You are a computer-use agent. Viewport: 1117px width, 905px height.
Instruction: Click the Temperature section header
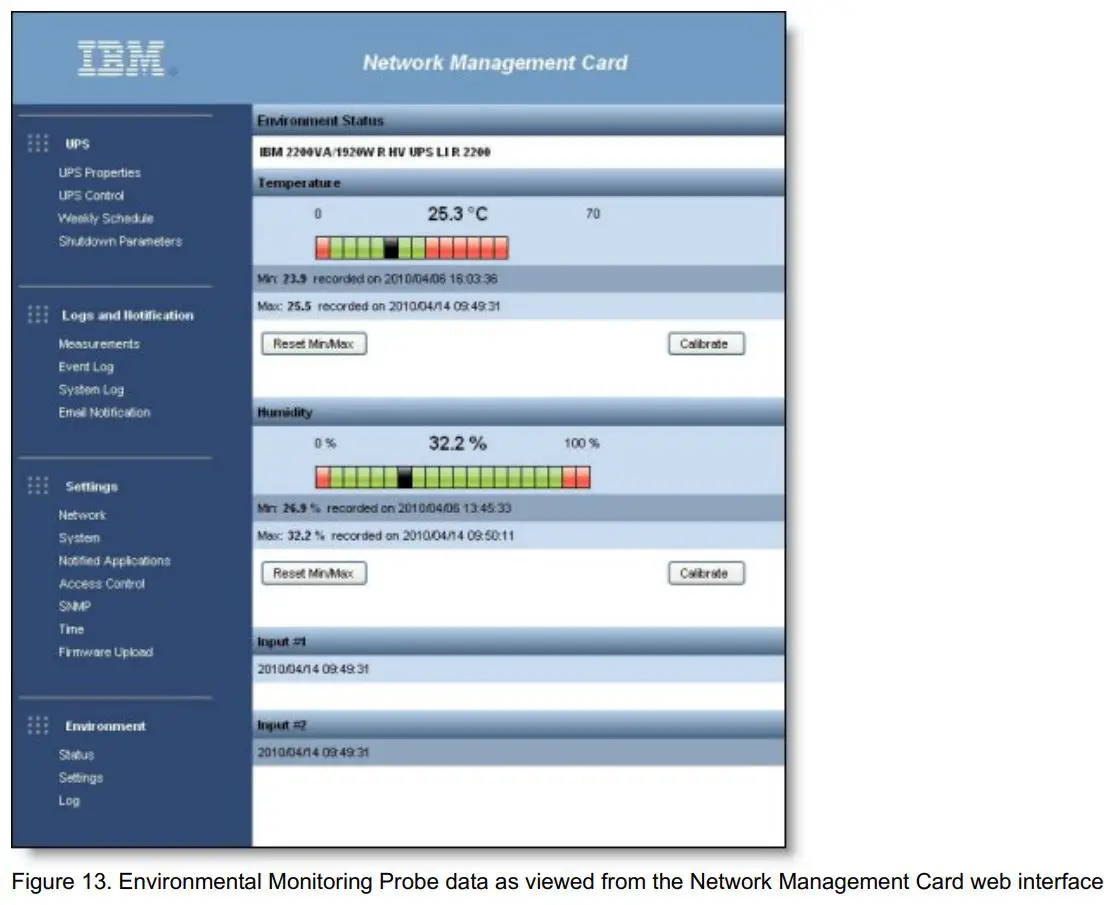coord(519,183)
